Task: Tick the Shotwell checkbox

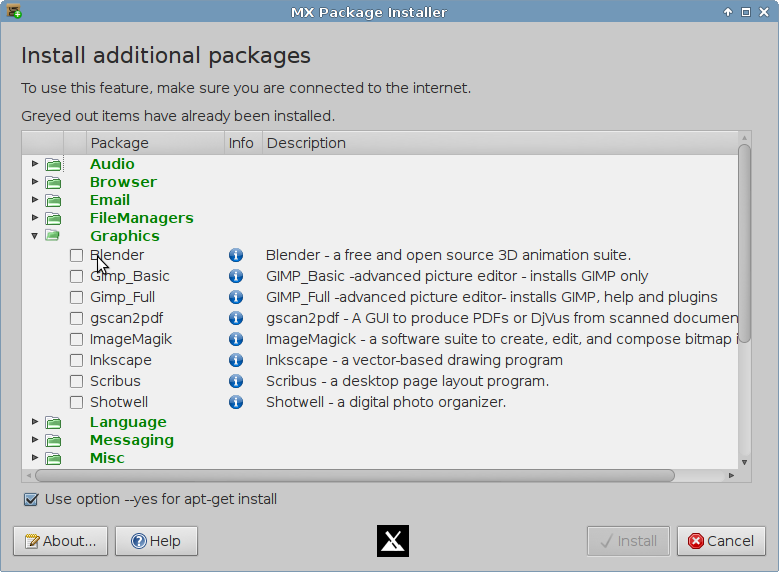Action: click(77, 402)
